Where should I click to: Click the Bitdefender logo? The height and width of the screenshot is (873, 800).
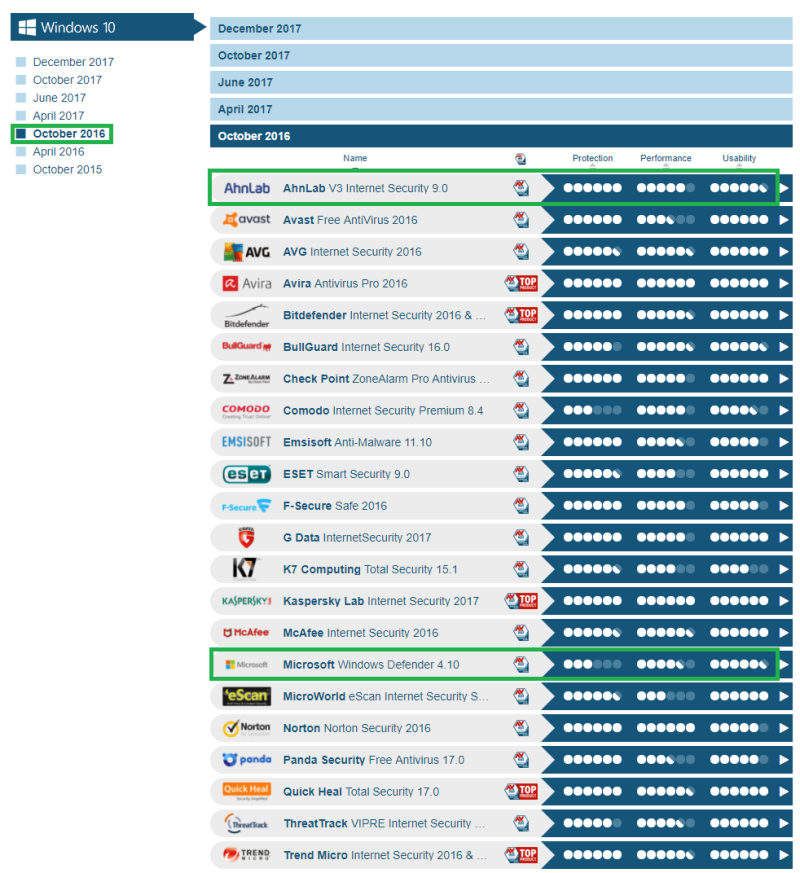point(247,316)
